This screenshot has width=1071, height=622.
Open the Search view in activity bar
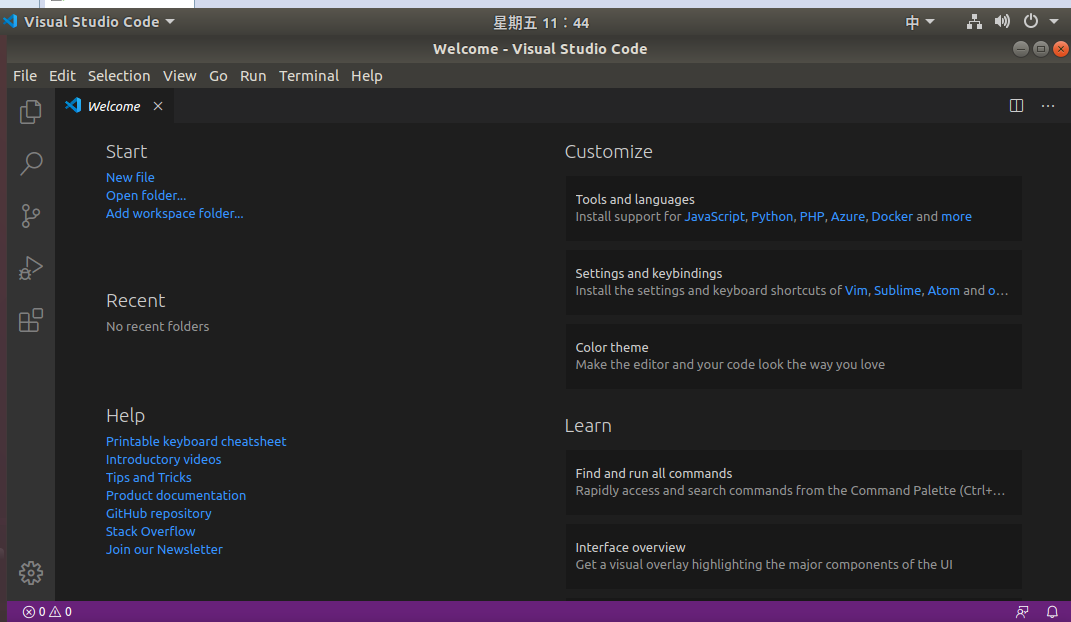pyautogui.click(x=31, y=164)
